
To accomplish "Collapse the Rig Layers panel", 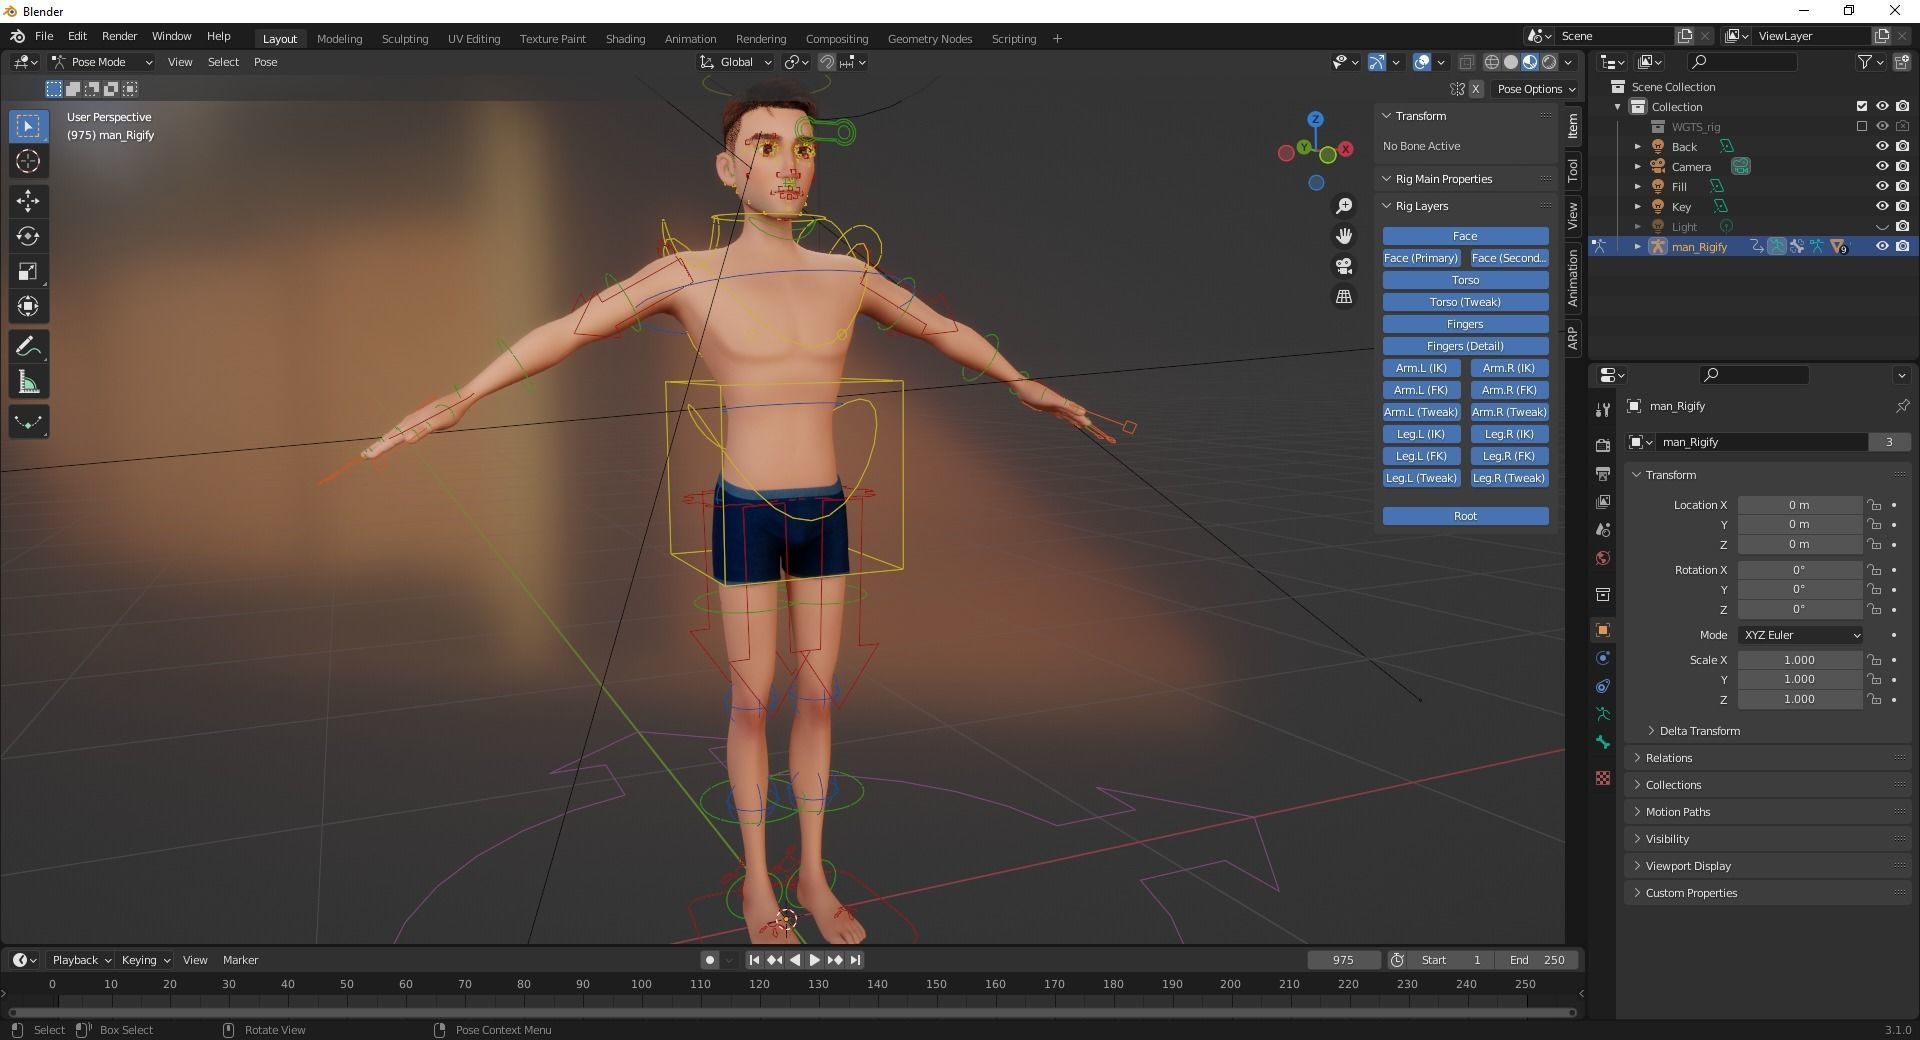I will click(1465, 206).
